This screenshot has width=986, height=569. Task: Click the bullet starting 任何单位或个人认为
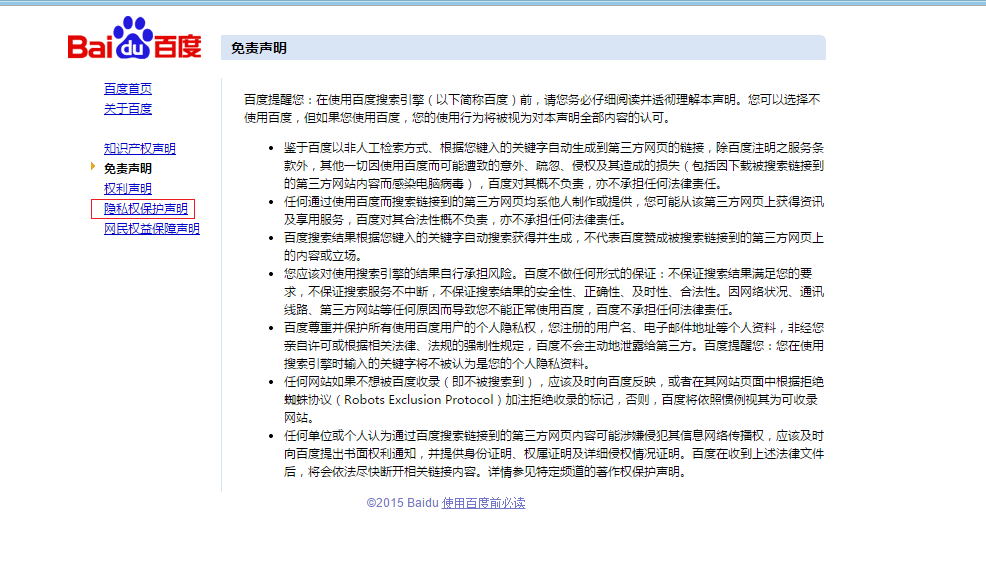(x=553, y=454)
